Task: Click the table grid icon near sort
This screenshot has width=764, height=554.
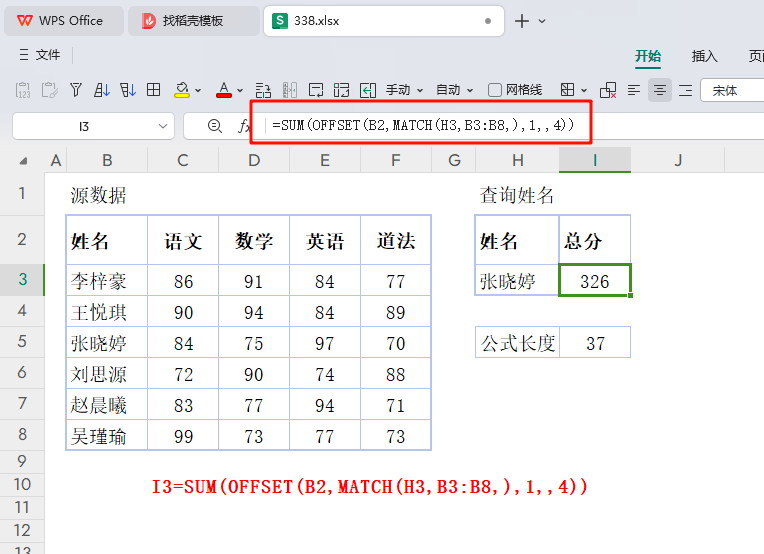Action: click(153, 90)
